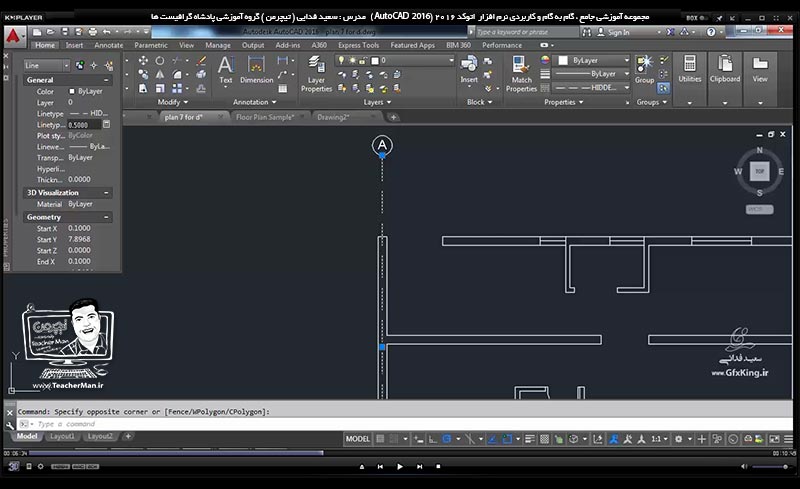Open the Floor Plan Sample drawing tab
Image resolution: width=800 pixels, height=489 pixels.
265,117
